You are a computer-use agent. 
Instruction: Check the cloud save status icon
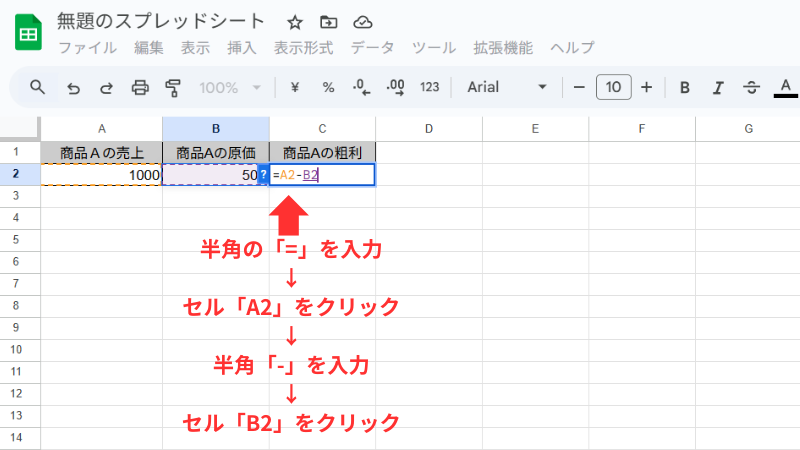tap(363, 22)
